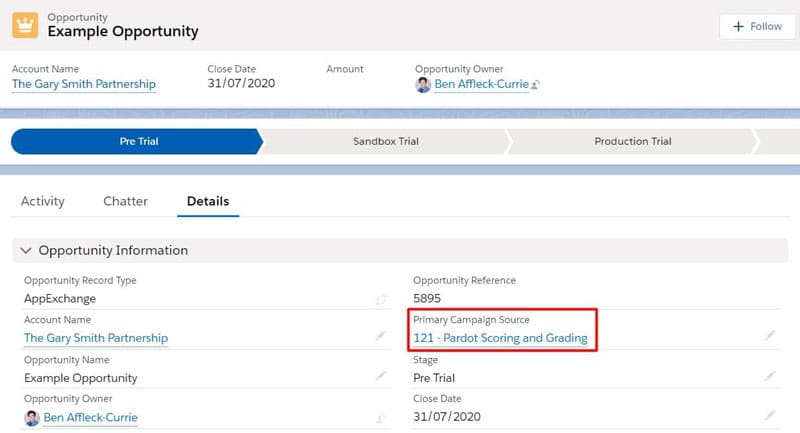This screenshot has height=433, width=800.
Task: Select the Production Trial stage in path
Action: point(632,141)
